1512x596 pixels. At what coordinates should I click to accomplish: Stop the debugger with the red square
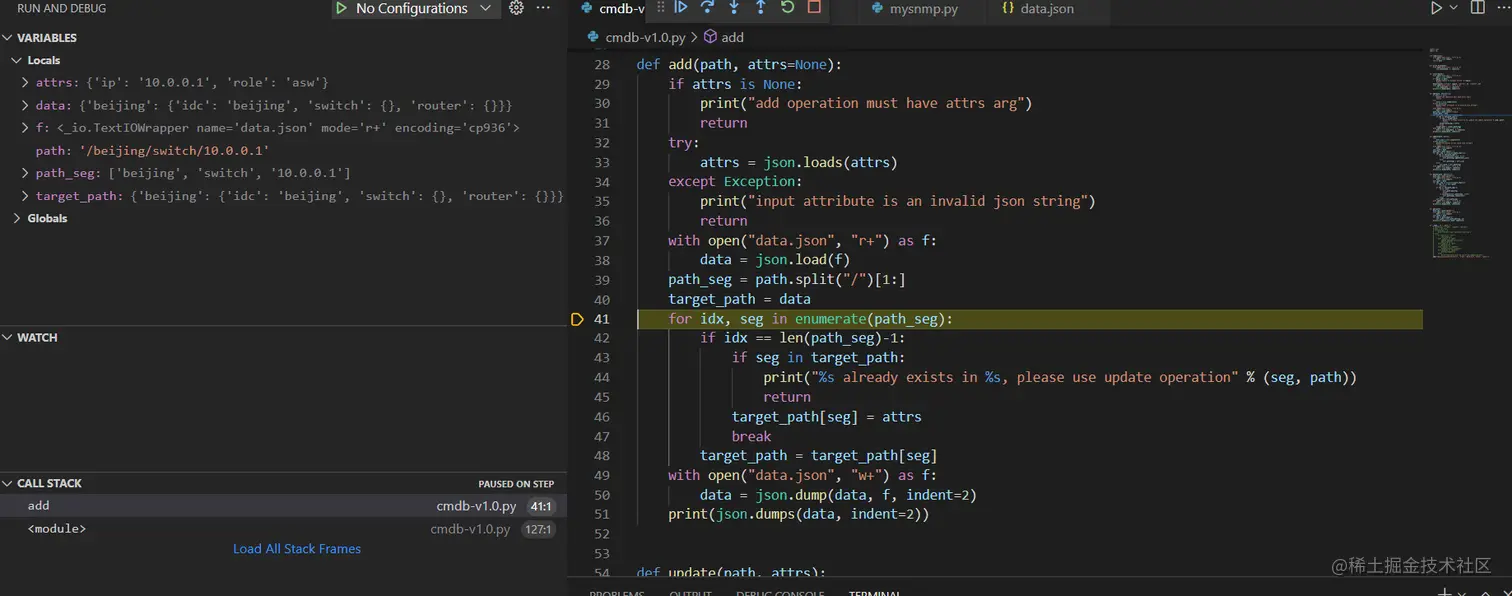pos(814,8)
